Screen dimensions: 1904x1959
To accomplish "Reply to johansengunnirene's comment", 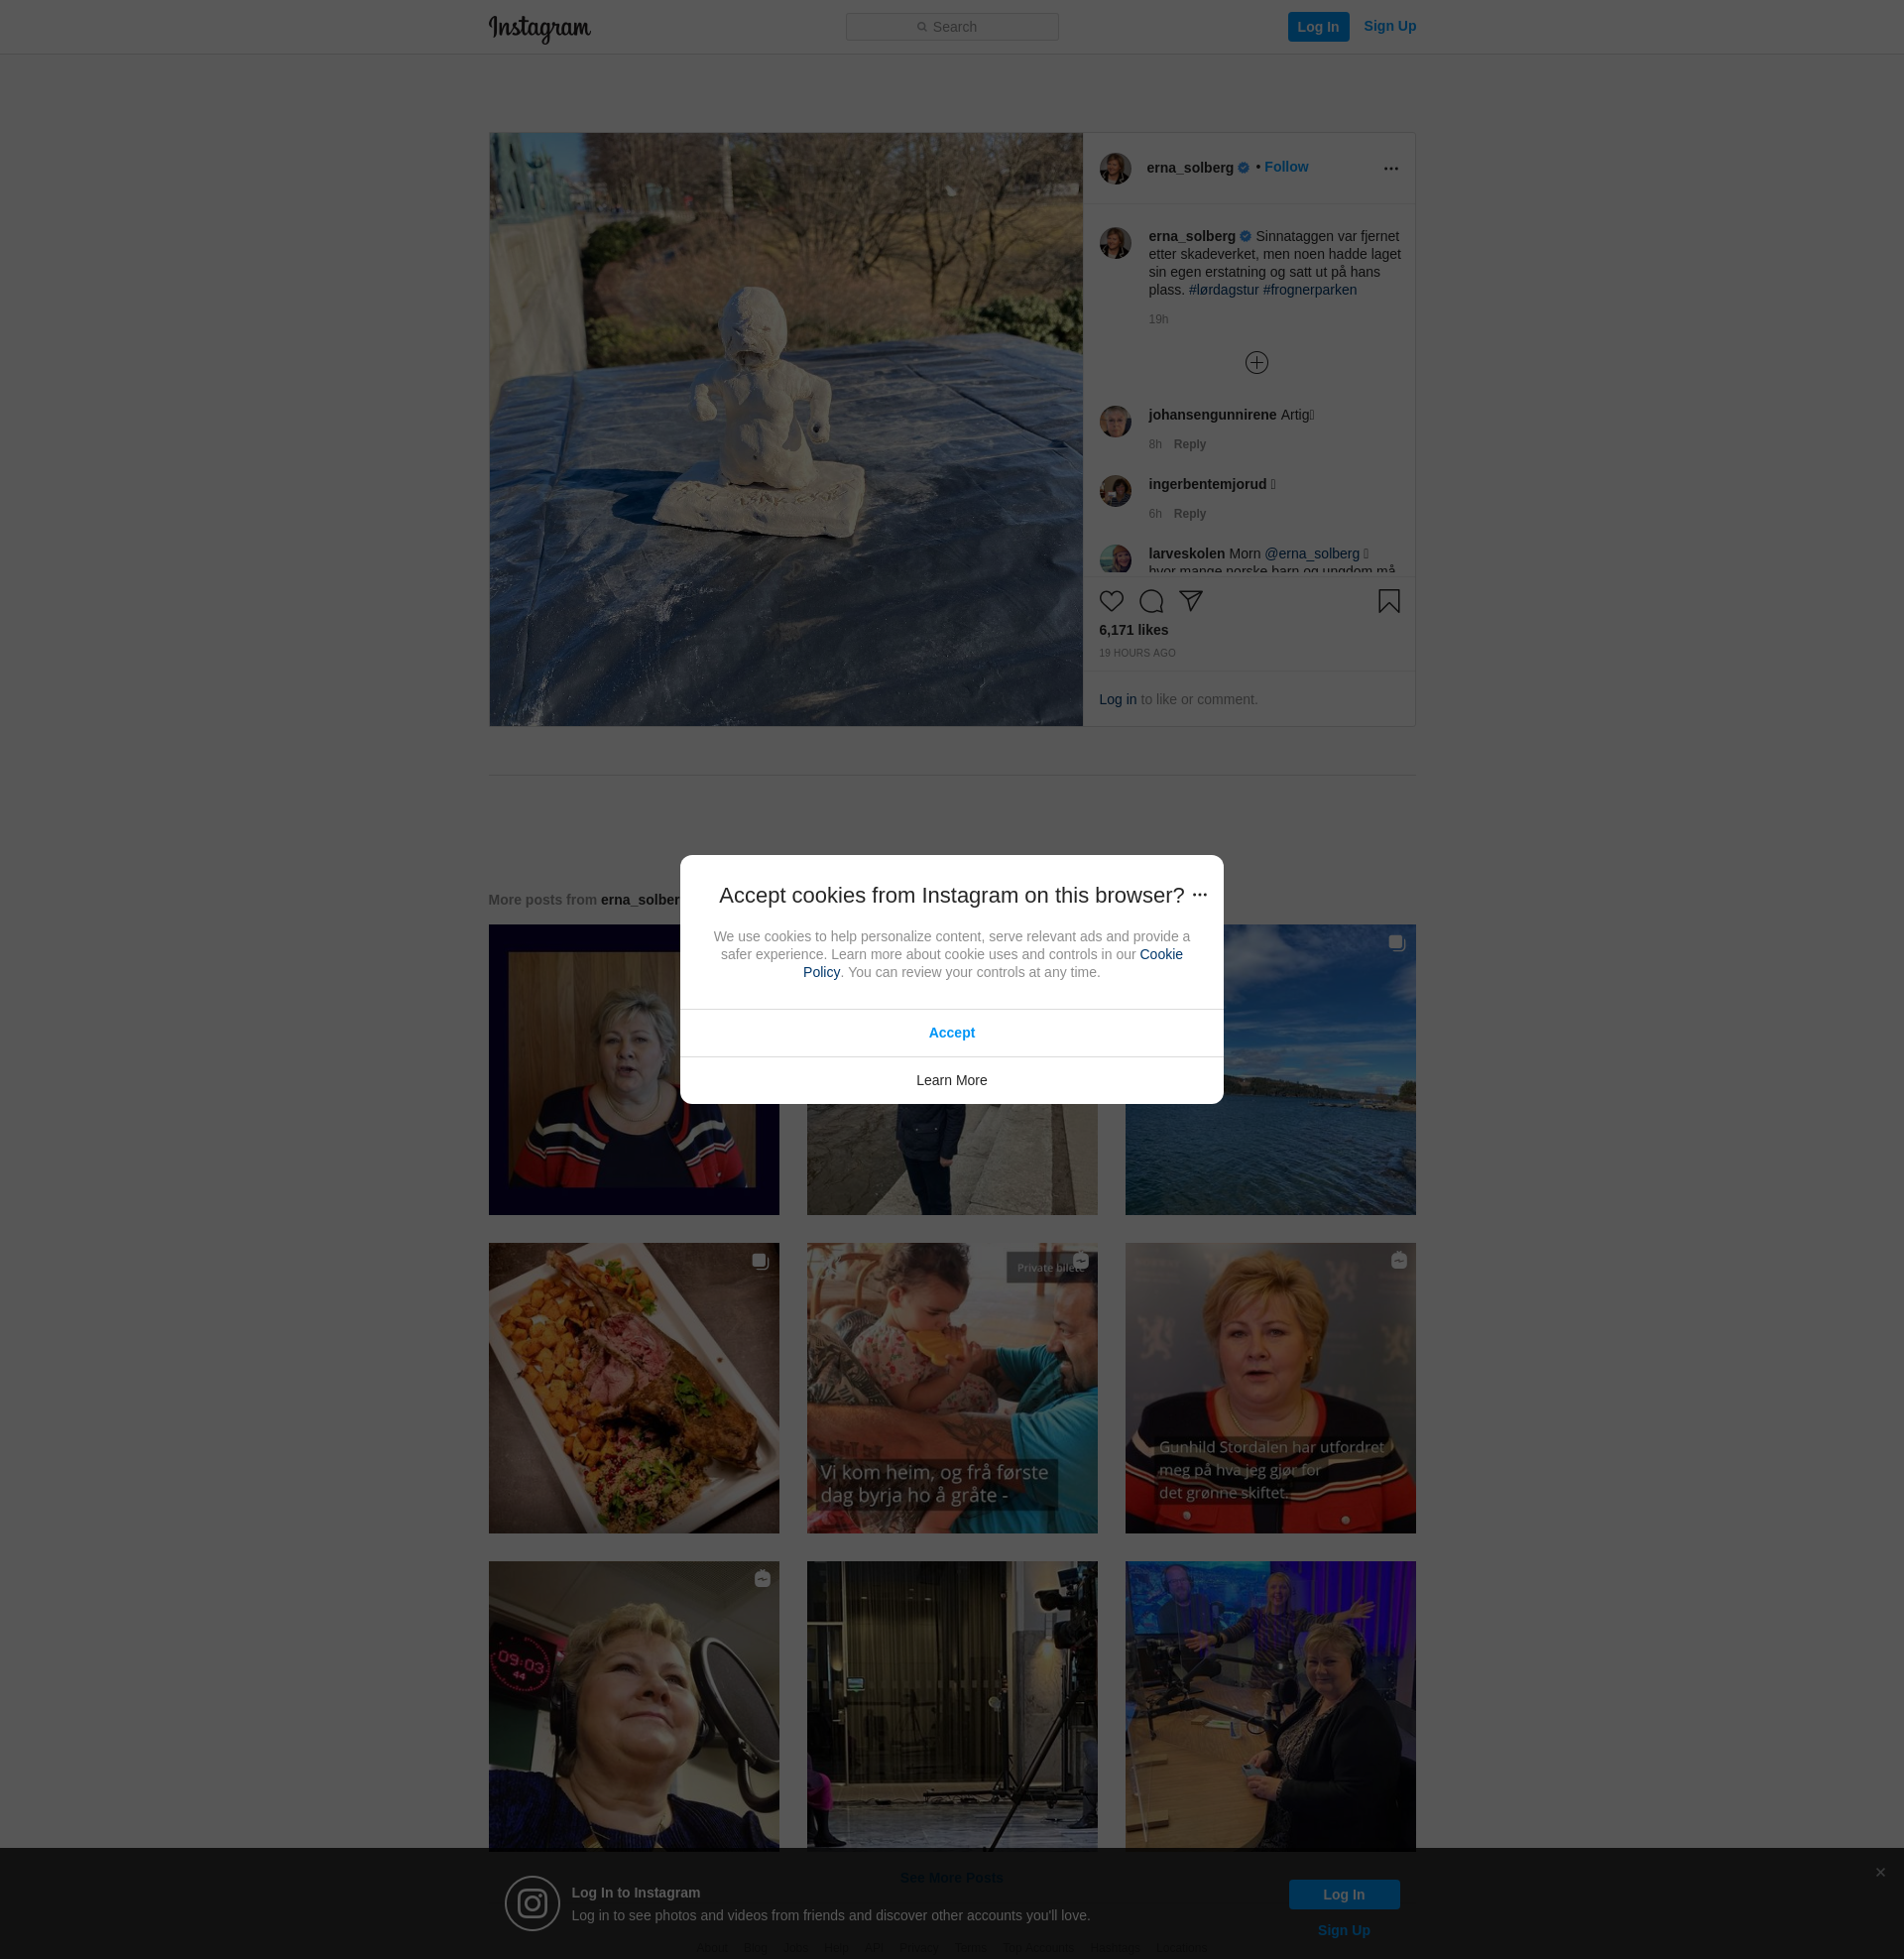I will (x=1189, y=444).
